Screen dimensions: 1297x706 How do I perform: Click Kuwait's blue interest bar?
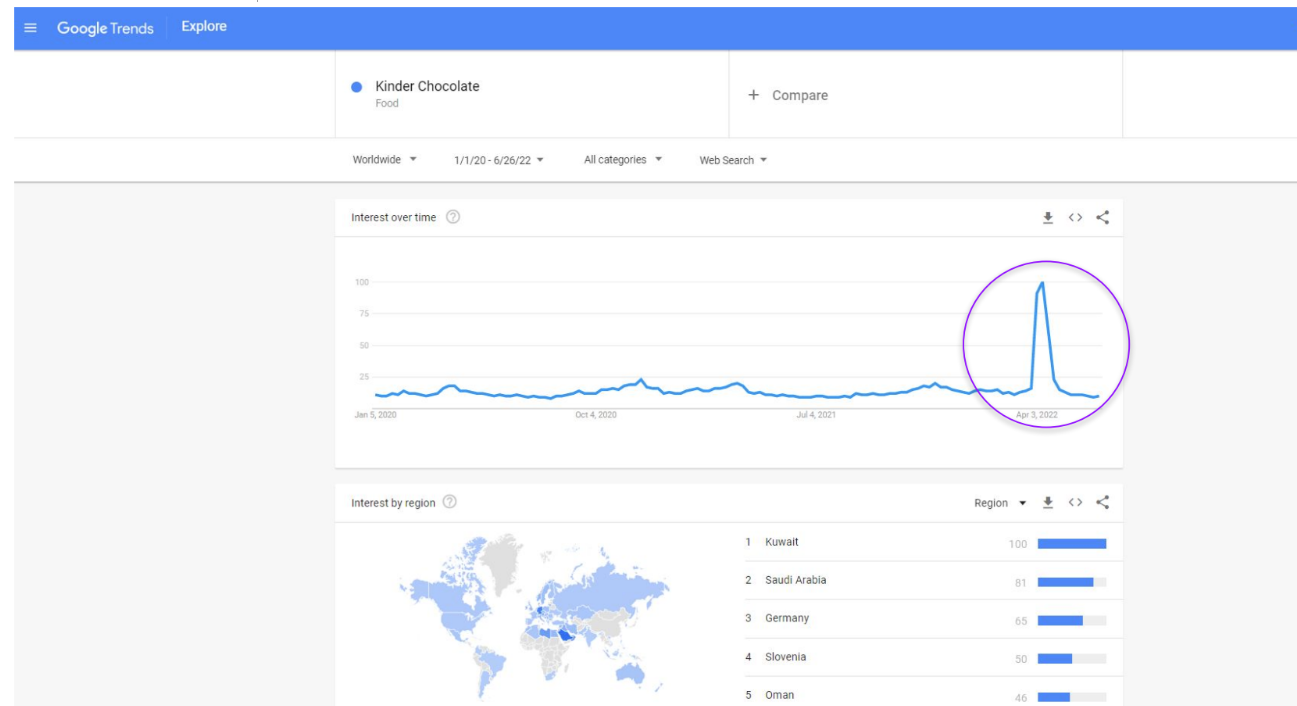(1072, 544)
